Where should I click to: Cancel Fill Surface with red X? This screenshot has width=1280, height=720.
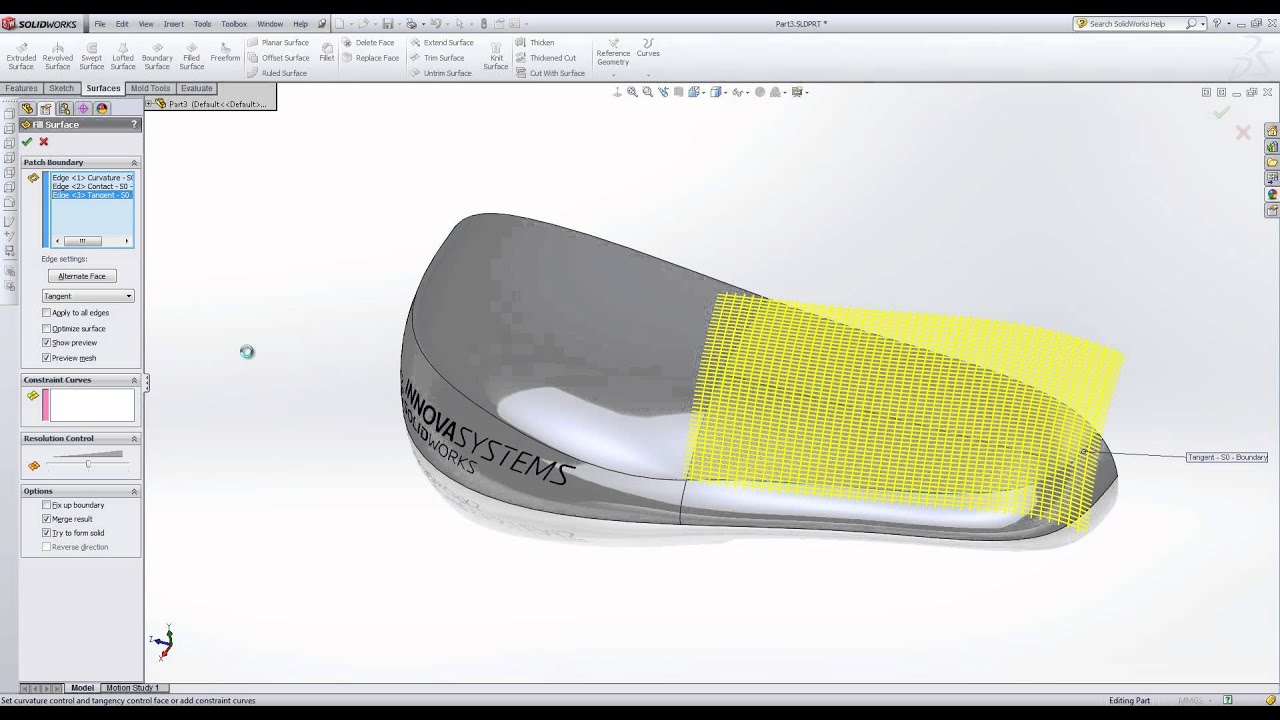pos(43,142)
